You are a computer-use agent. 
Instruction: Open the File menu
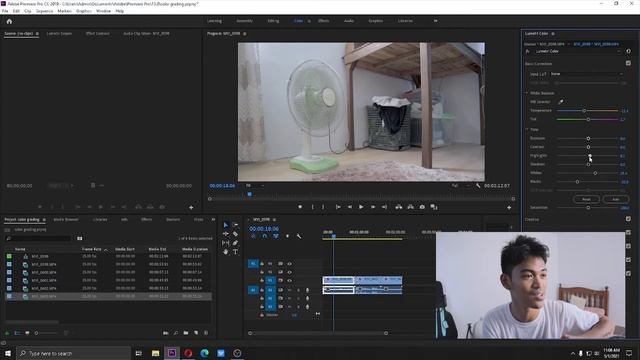5,11
